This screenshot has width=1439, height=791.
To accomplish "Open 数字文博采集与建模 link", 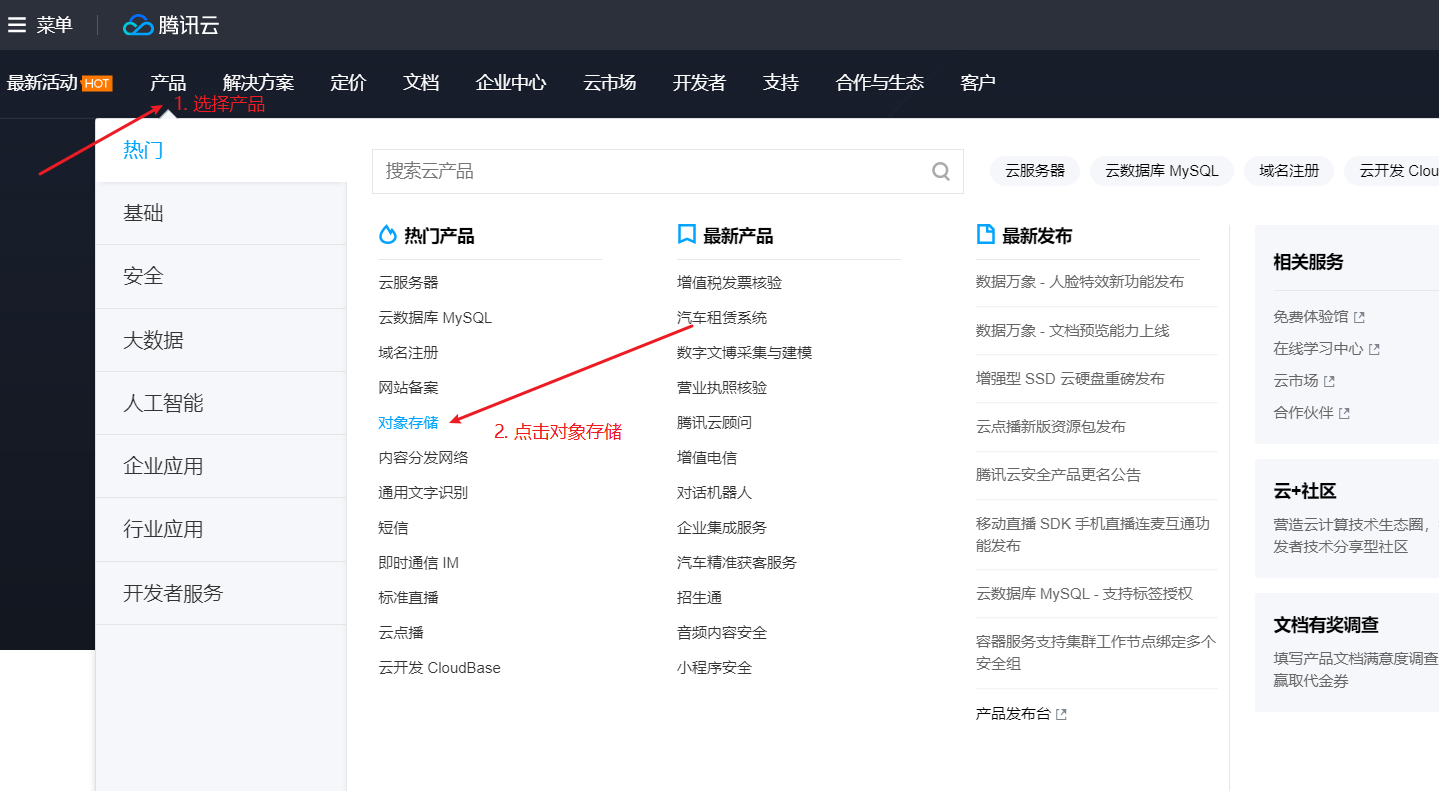I will point(744,353).
